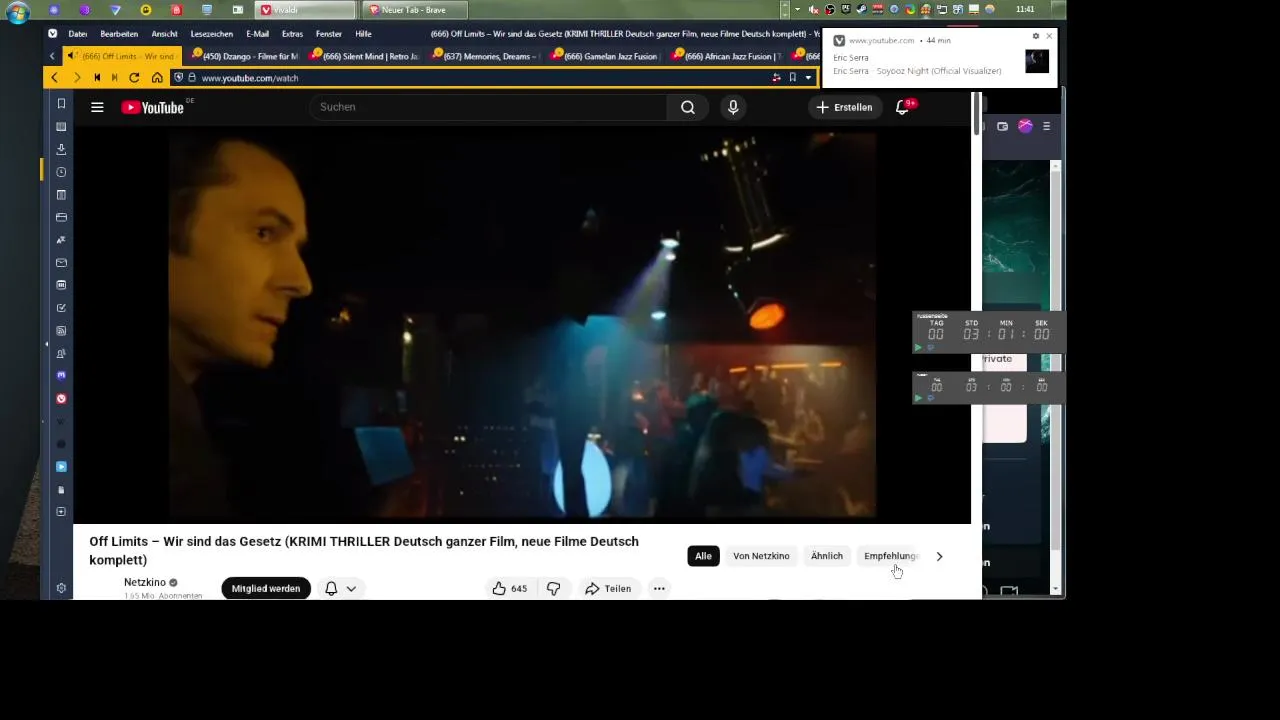Switch to Gamelan Jazz Fusion tab
1280x720 pixels.
tap(606, 56)
